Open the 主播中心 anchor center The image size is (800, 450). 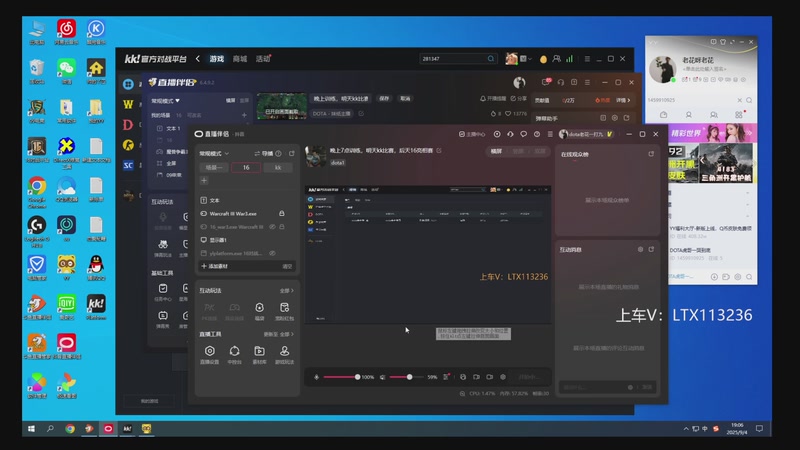point(472,134)
